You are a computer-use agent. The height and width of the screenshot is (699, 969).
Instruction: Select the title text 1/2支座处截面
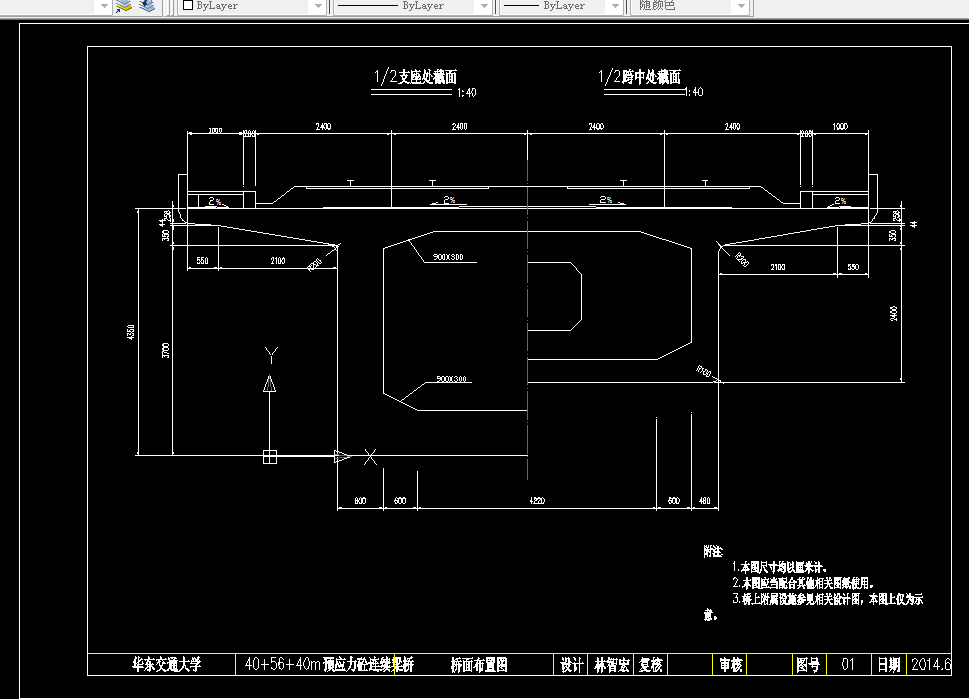tap(415, 77)
